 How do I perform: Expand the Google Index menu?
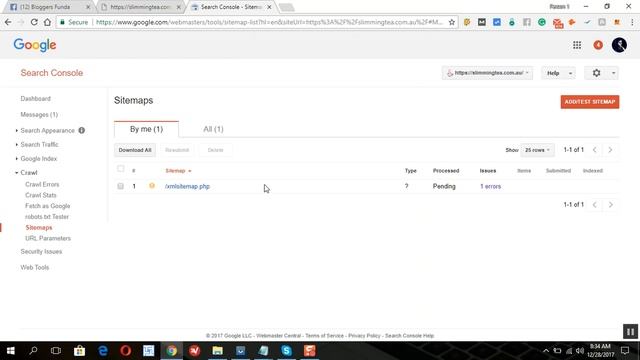38,158
